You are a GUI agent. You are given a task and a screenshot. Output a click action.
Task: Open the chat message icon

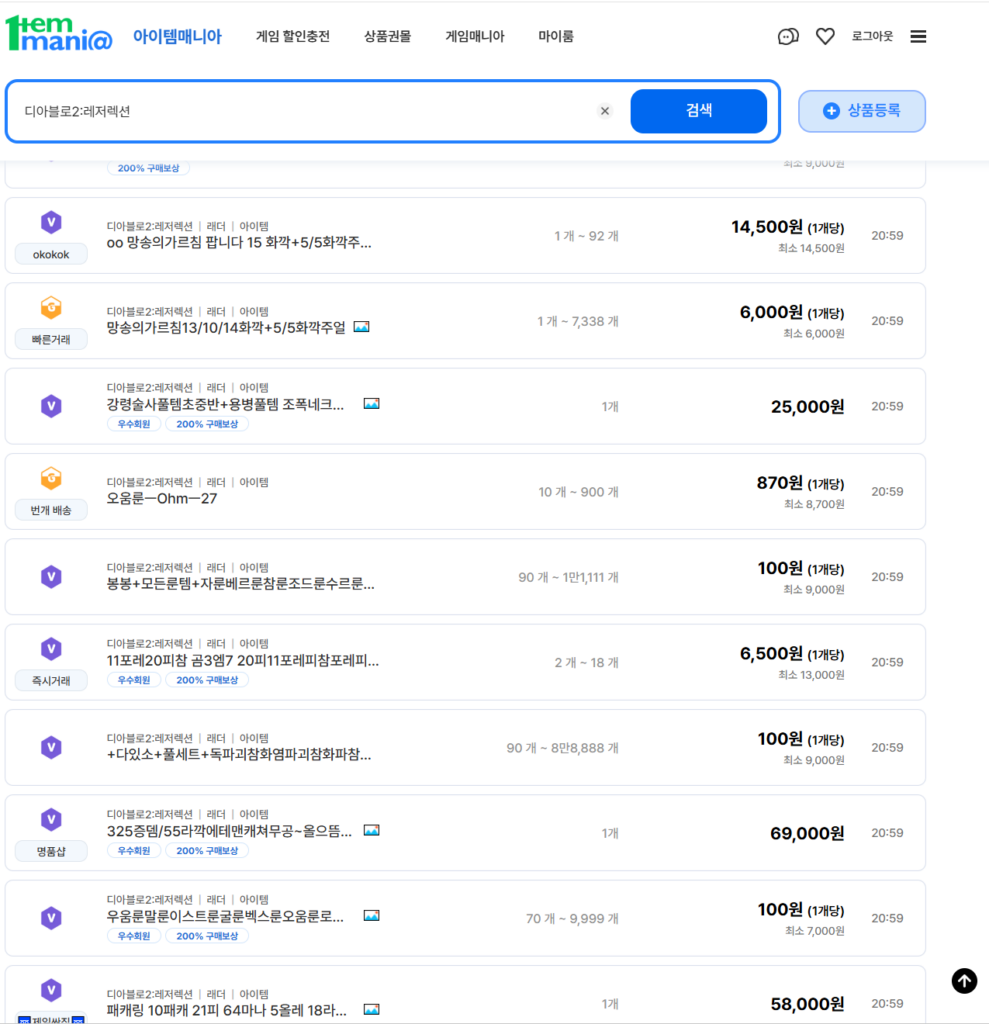click(788, 37)
